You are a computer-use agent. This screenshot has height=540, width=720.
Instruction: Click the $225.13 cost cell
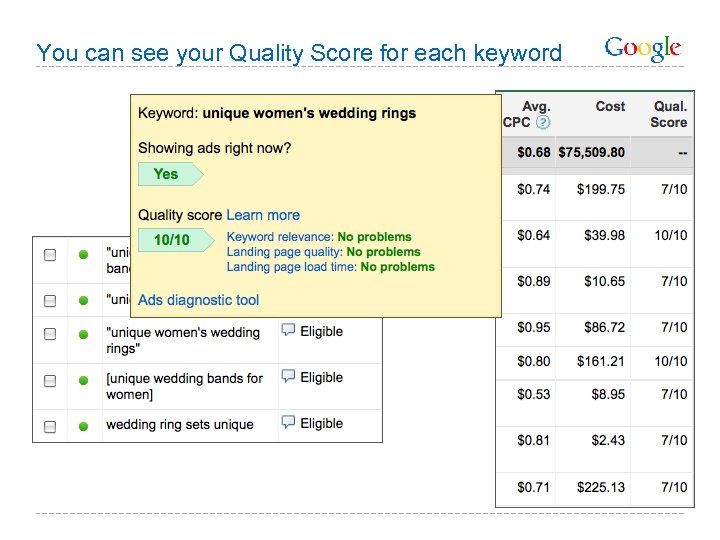point(601,487)
